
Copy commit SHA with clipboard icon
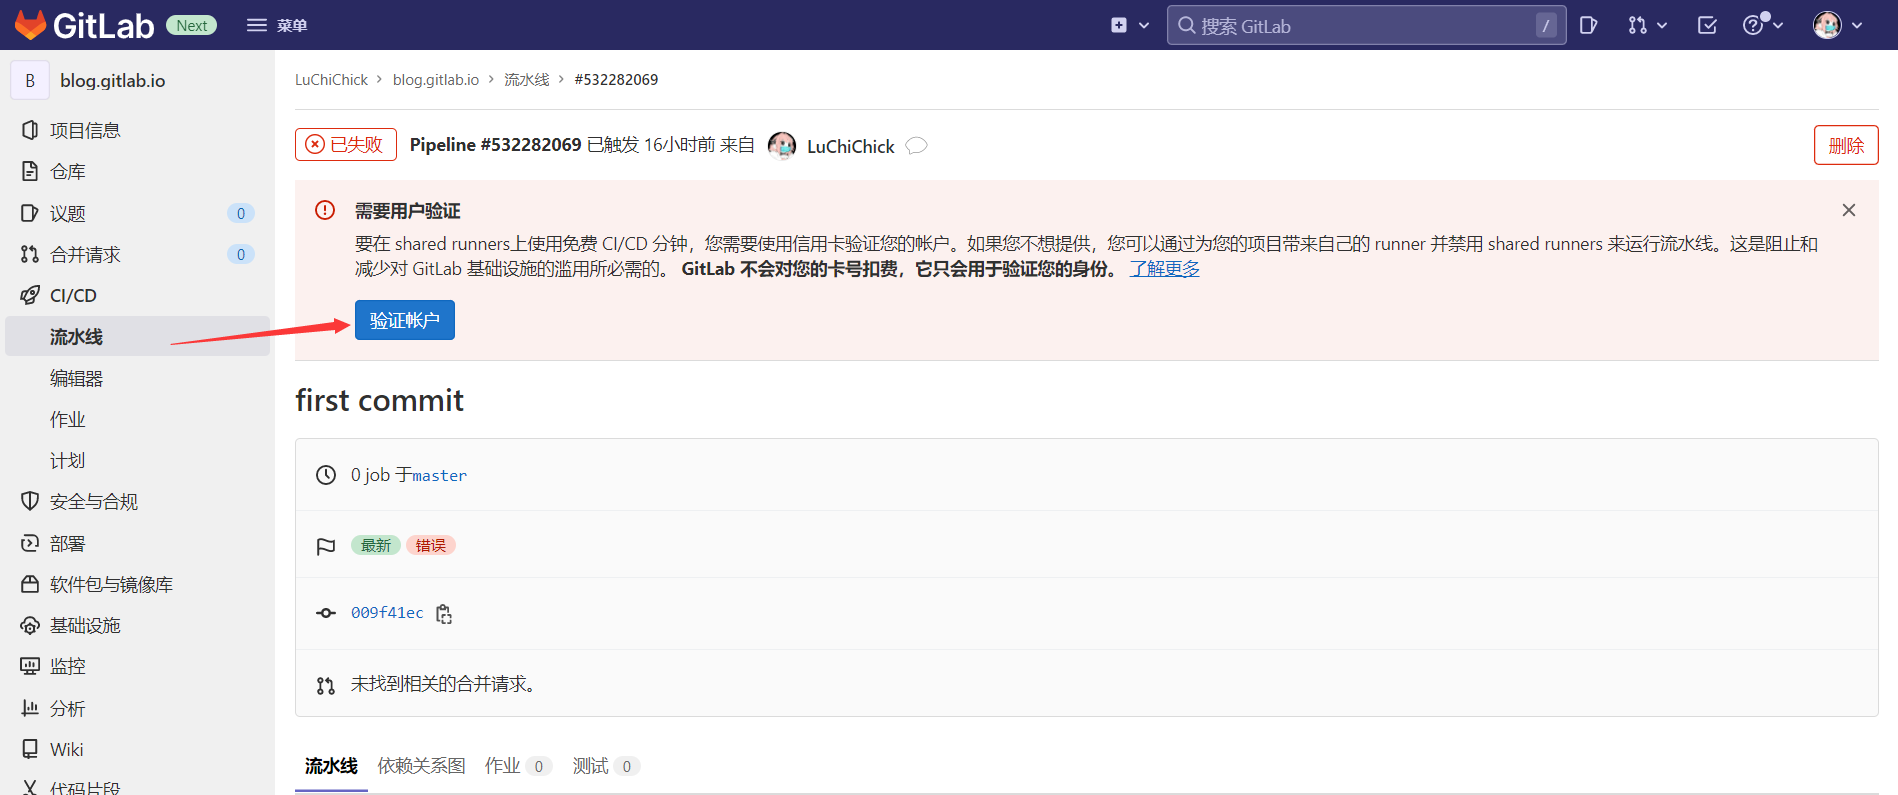click(444, 614)
